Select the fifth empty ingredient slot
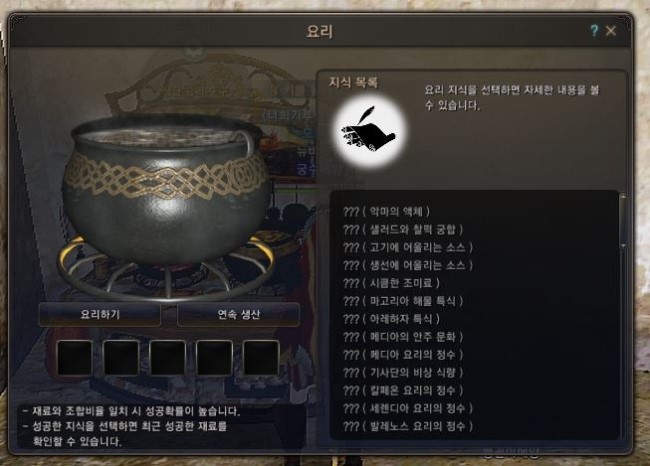This screenshot has width=650, height=466. coord(261,357)
